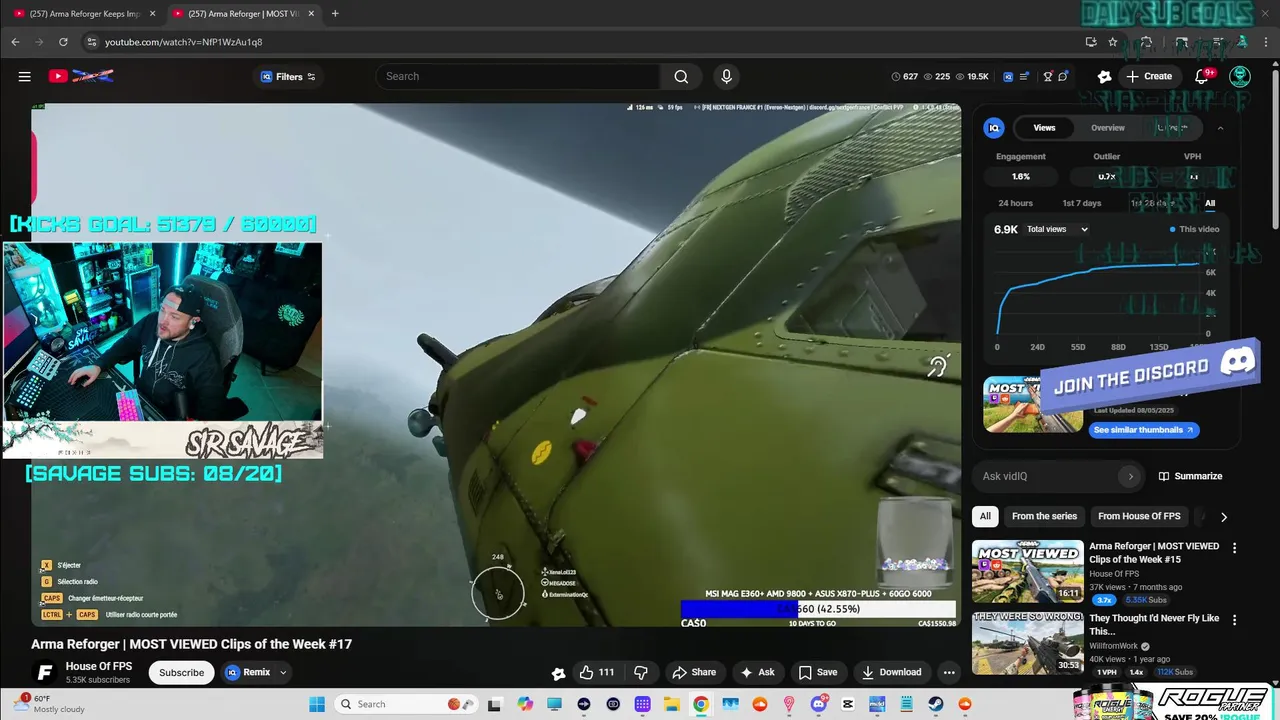
Task: Open the House Of FPS channel avatar
Action: click(x=44, y=672)
